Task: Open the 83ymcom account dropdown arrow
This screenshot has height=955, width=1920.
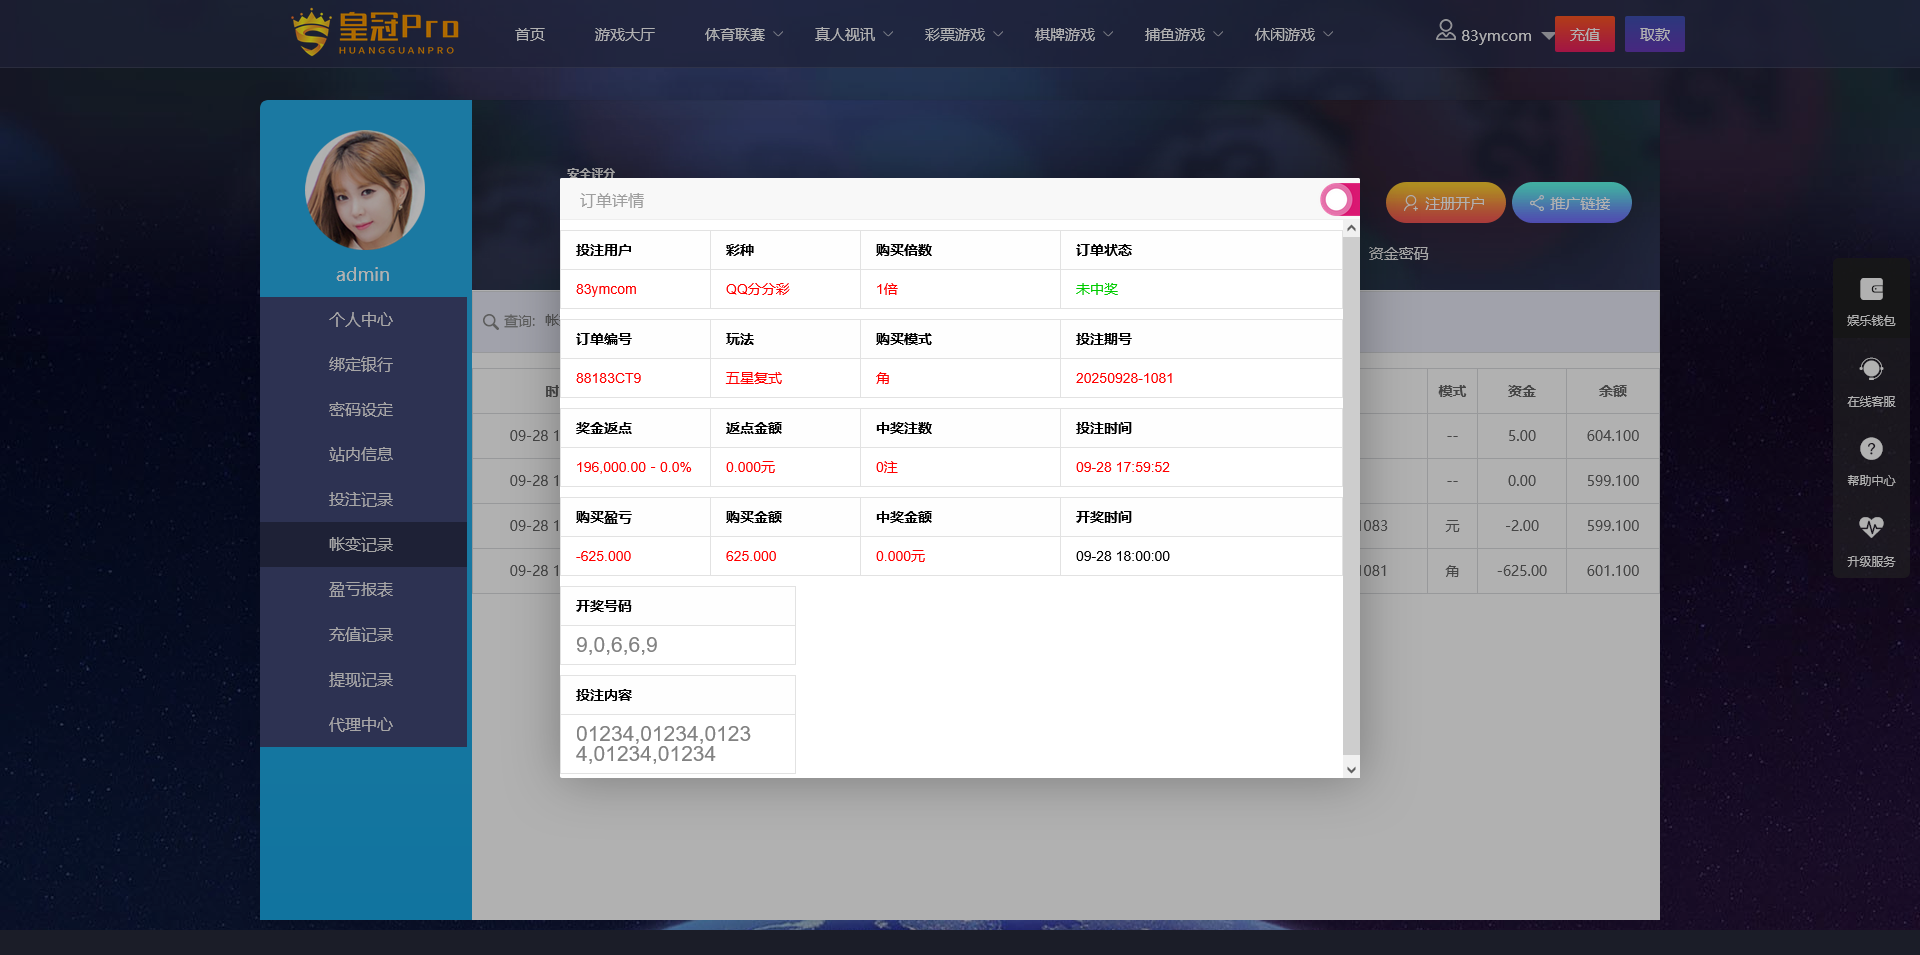Action: (x=1547, y=36)
